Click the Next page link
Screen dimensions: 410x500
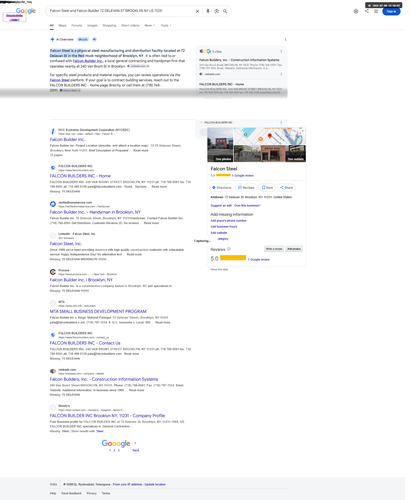(x=136, y=450)
